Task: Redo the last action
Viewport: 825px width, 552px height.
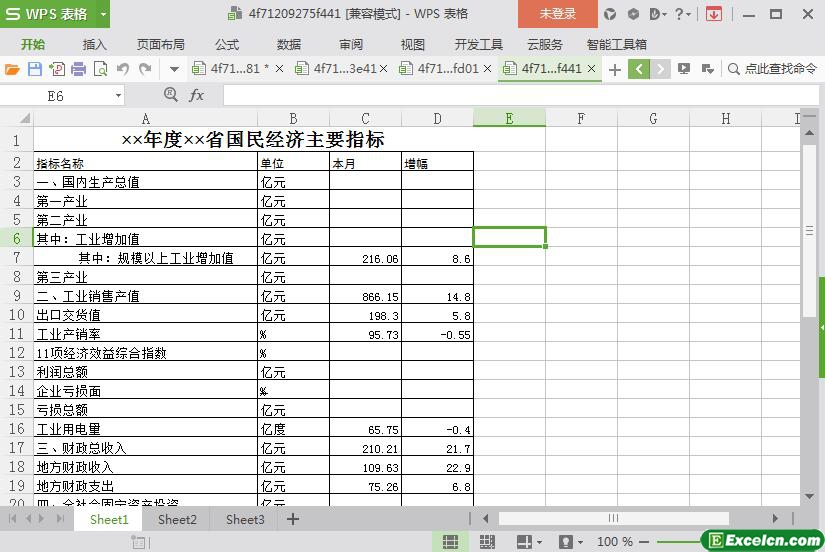Action: 145,69
